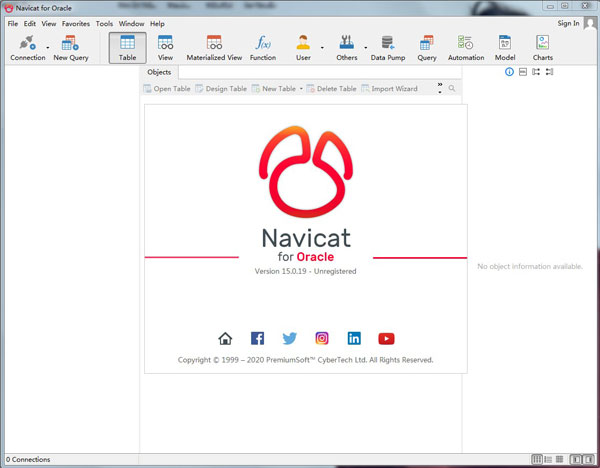
Task: Click the object information icon
Action: click(509, 72)
